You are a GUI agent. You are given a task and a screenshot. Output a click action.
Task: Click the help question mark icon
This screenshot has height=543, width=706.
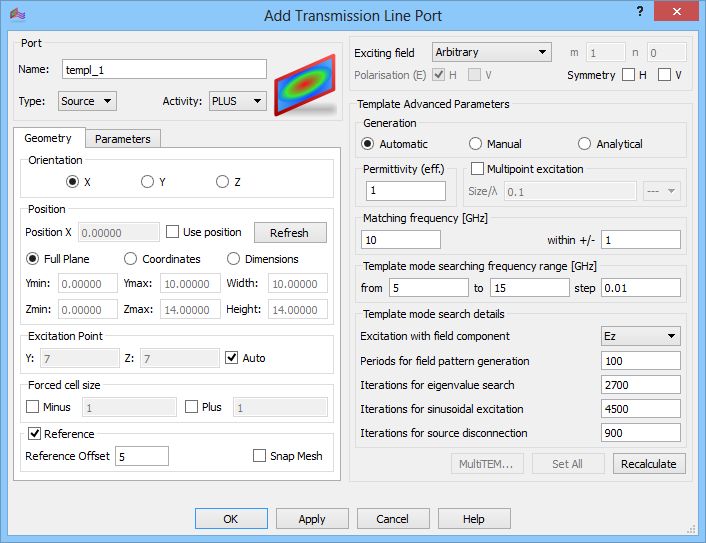click(x=639, y=12)
